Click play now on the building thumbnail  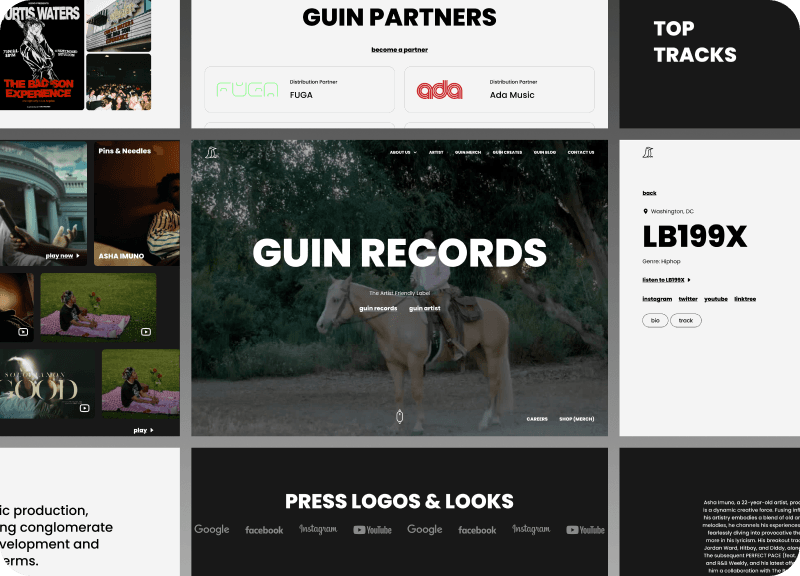pos(62,256)
